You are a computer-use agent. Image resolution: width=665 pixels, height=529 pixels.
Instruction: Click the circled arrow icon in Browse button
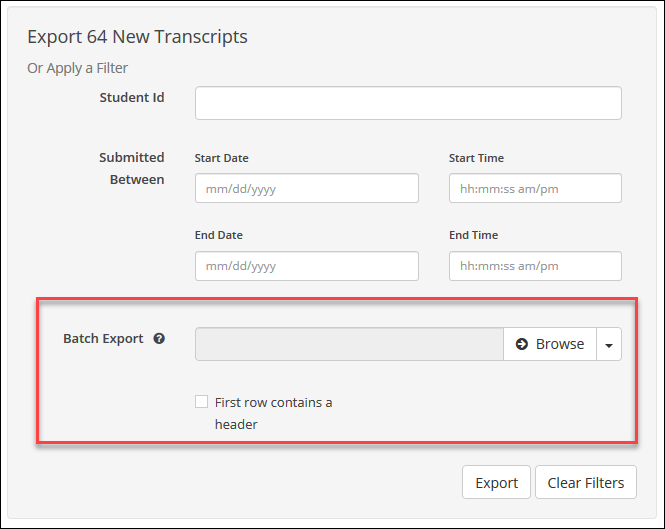[x=521, y=344]
